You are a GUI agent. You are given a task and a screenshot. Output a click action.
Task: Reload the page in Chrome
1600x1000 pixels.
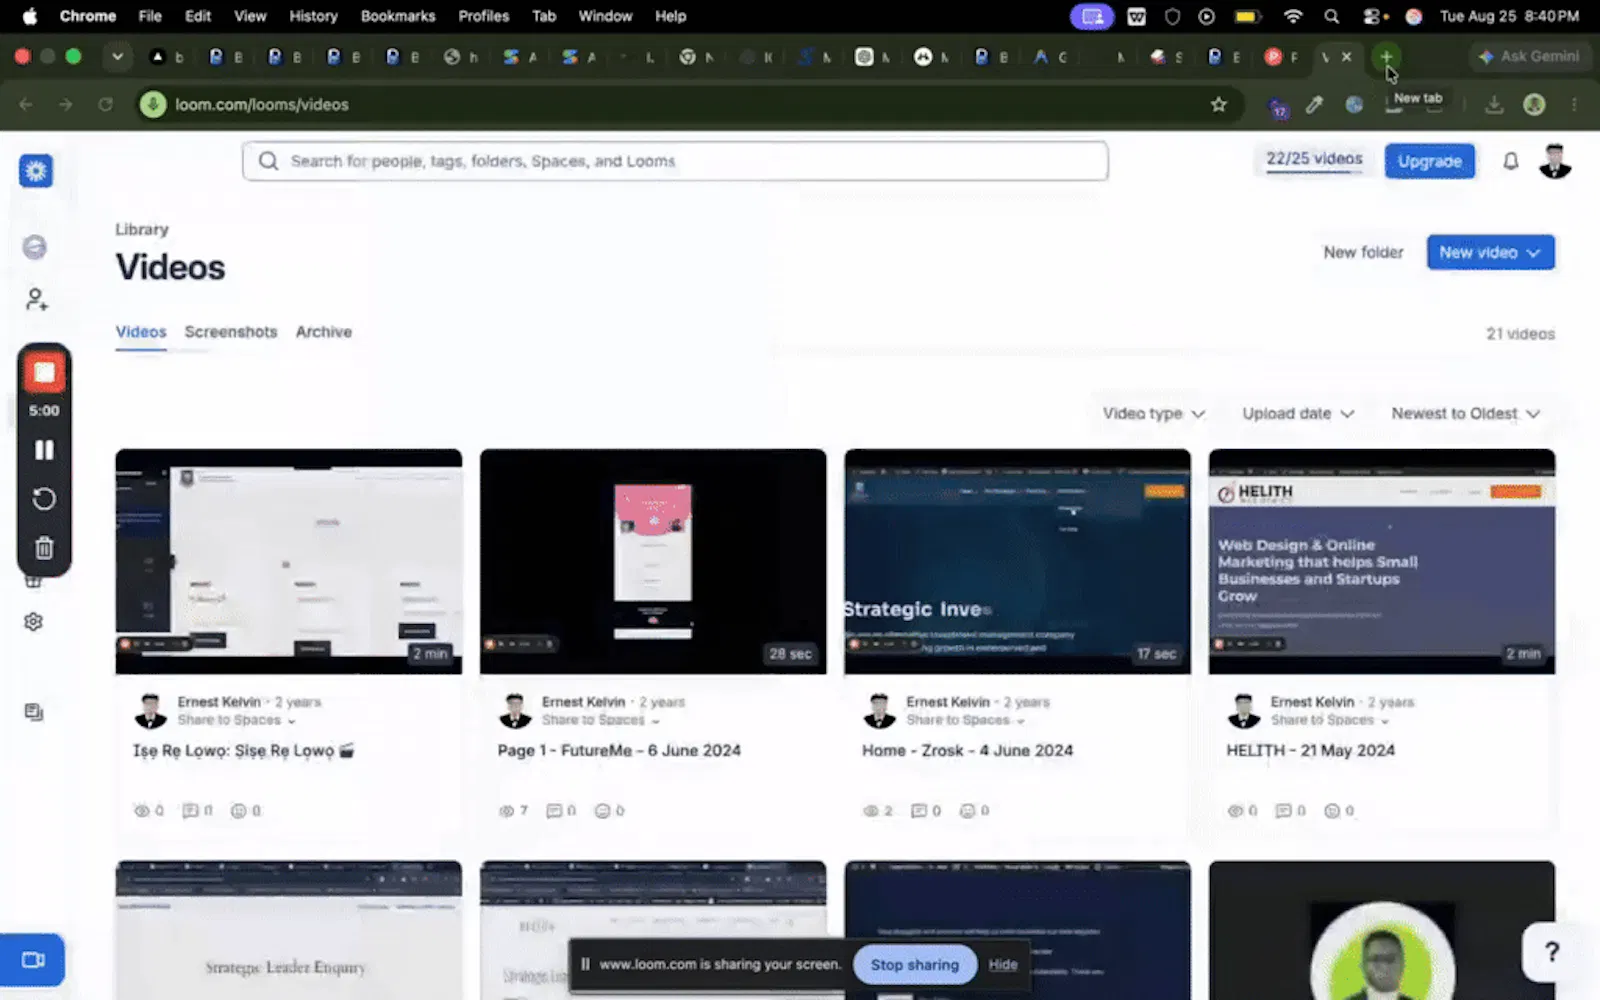pos(105,104)
